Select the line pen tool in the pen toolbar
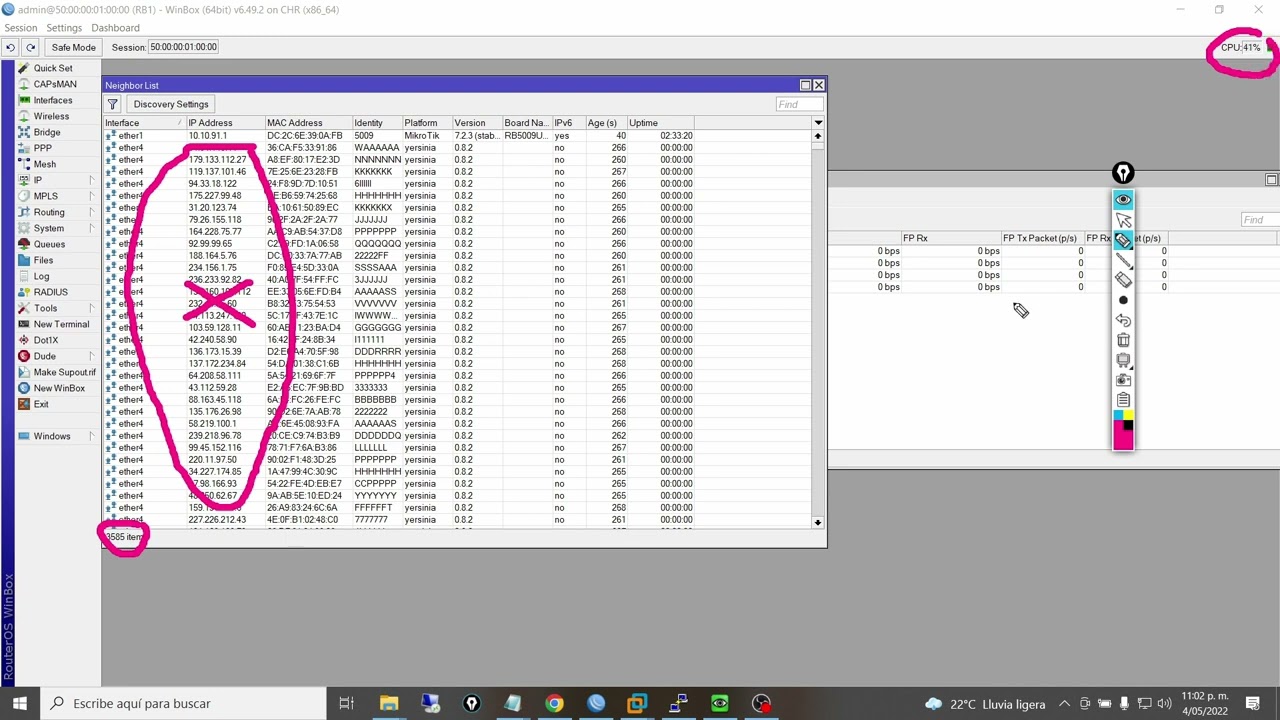The image size is (1280, 720). tap(1123, 260)
